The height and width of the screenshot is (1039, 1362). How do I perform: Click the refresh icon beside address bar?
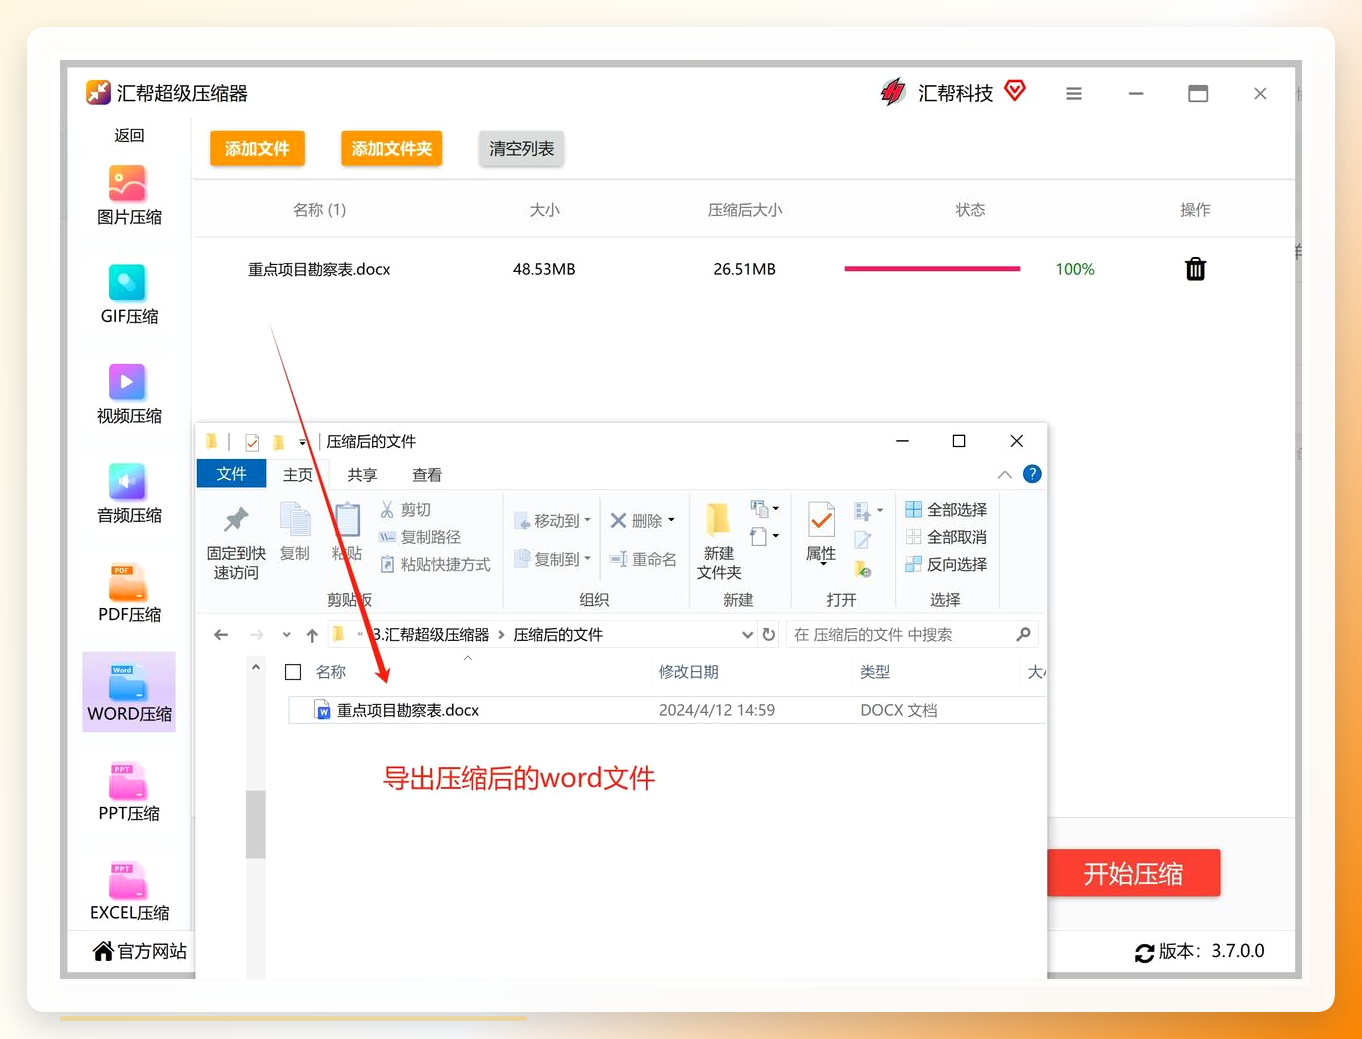click(x=769, y=634)
